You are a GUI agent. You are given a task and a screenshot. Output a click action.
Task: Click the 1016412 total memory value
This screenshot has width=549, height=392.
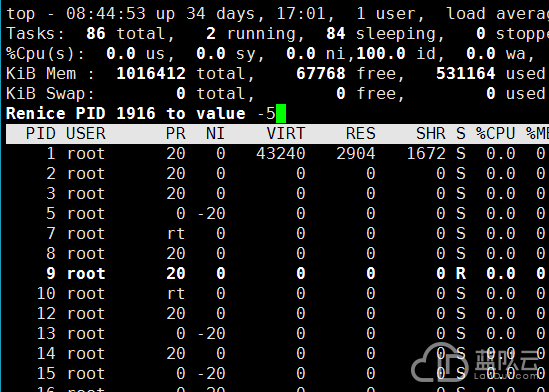(151, 74)
